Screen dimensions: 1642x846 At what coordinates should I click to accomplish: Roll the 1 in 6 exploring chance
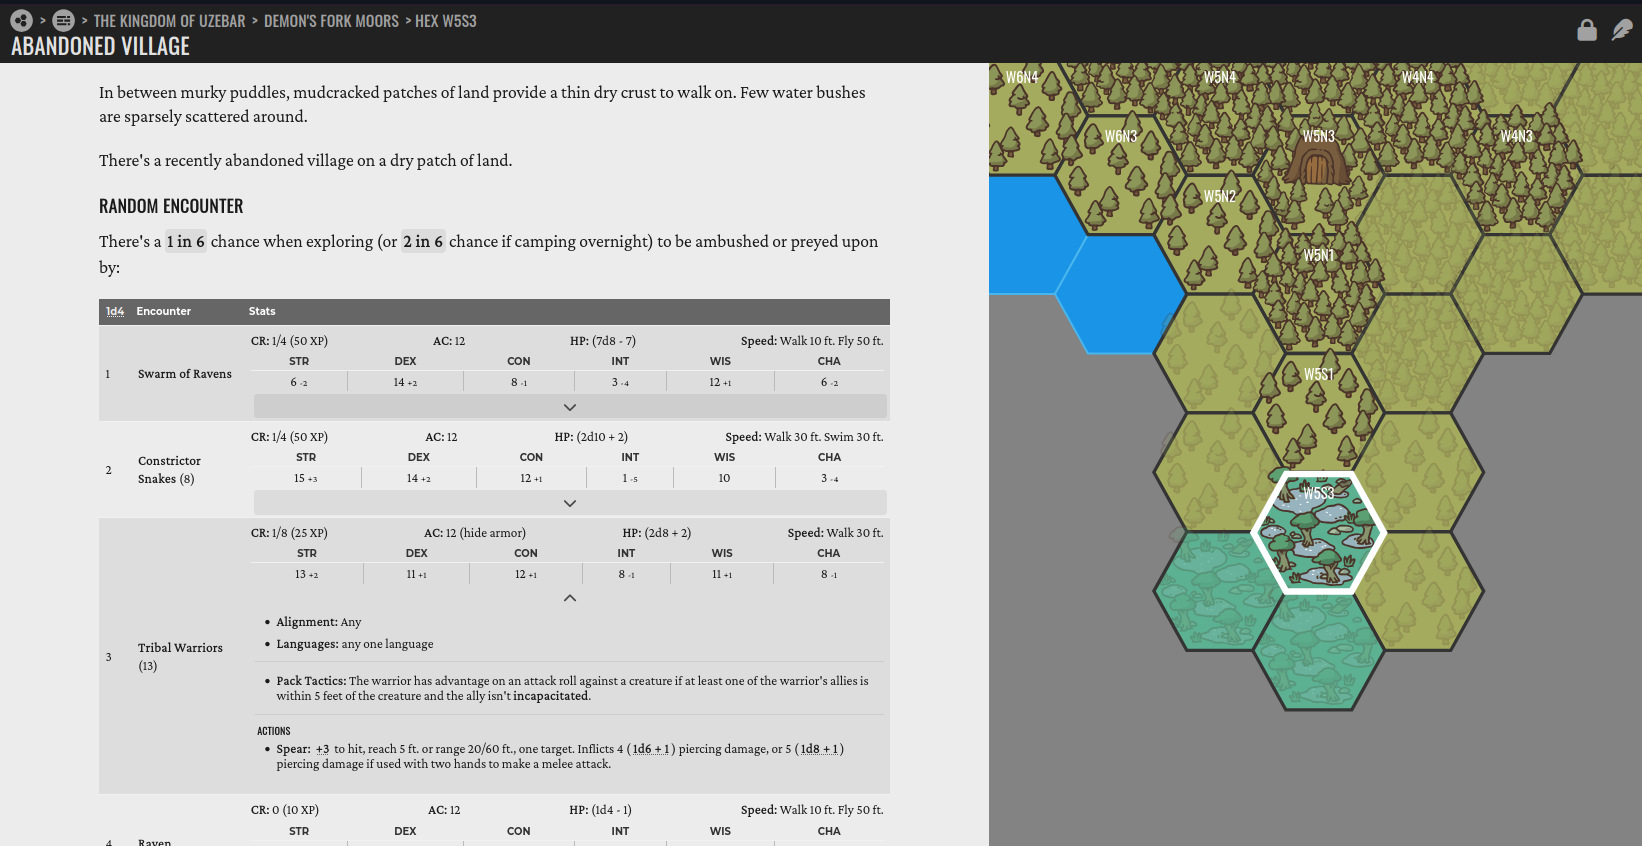tap(186, 241)
